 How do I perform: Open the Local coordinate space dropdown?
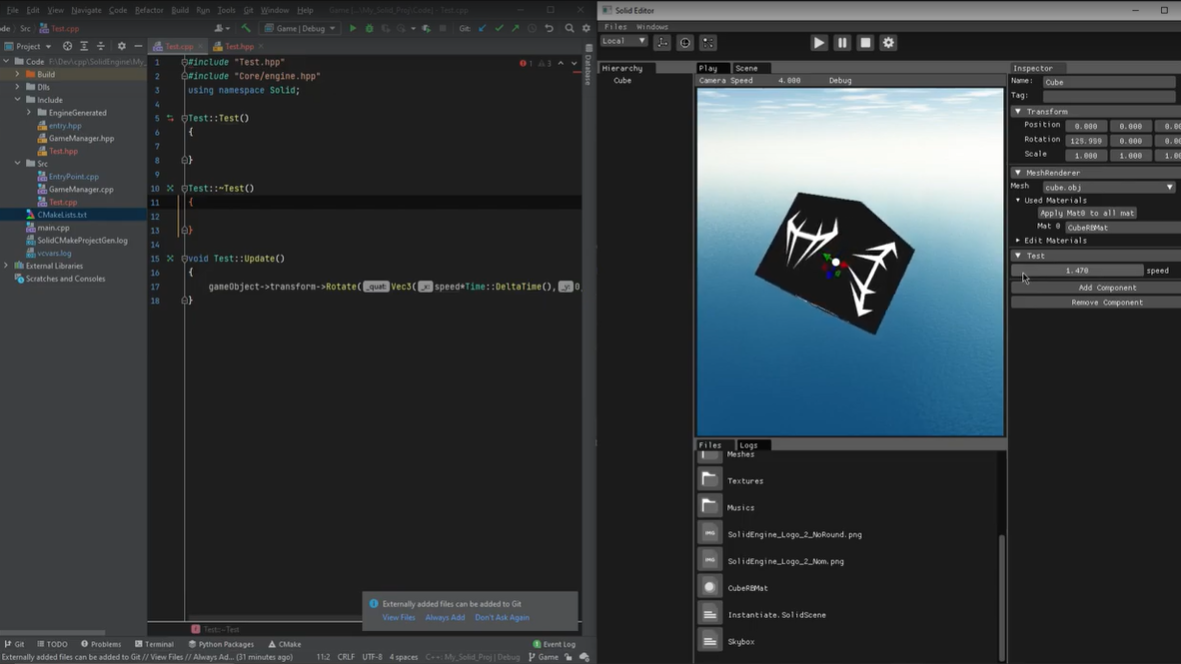tap(624, 41)
